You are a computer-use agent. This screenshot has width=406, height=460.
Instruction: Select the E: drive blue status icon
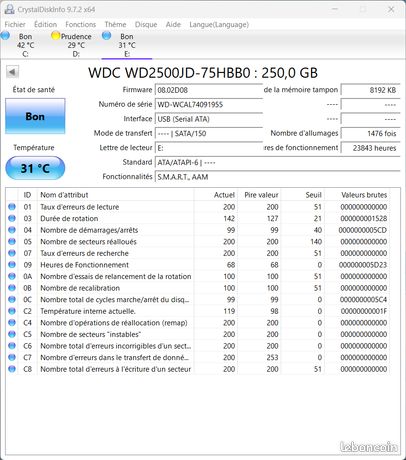tap(106, 35)
